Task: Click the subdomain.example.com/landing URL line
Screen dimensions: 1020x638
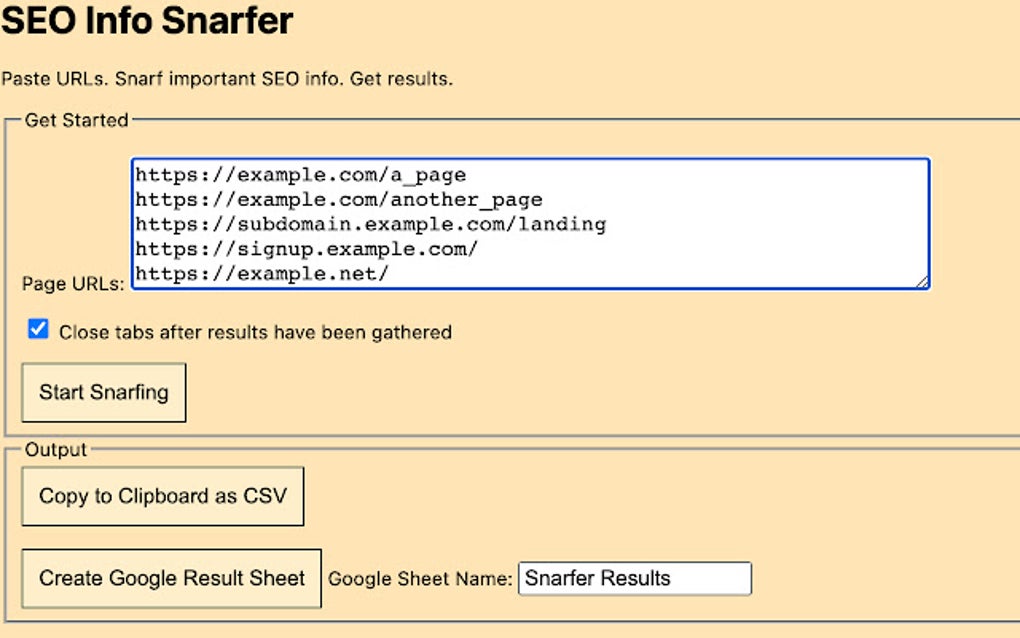Action: pyautogui.click(x=371, y=224)
